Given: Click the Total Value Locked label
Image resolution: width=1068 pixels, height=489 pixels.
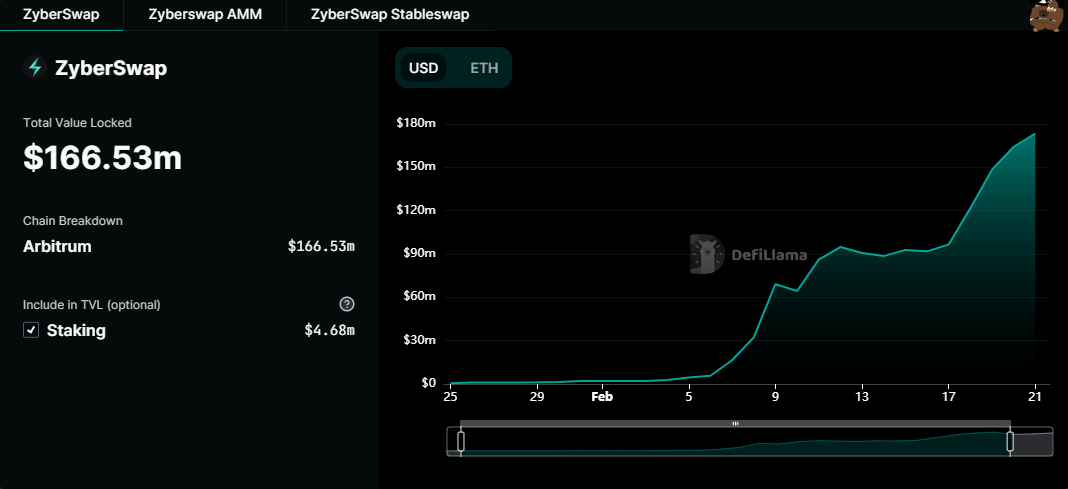Looking at the screenshot, I should (x=78, y=123).
